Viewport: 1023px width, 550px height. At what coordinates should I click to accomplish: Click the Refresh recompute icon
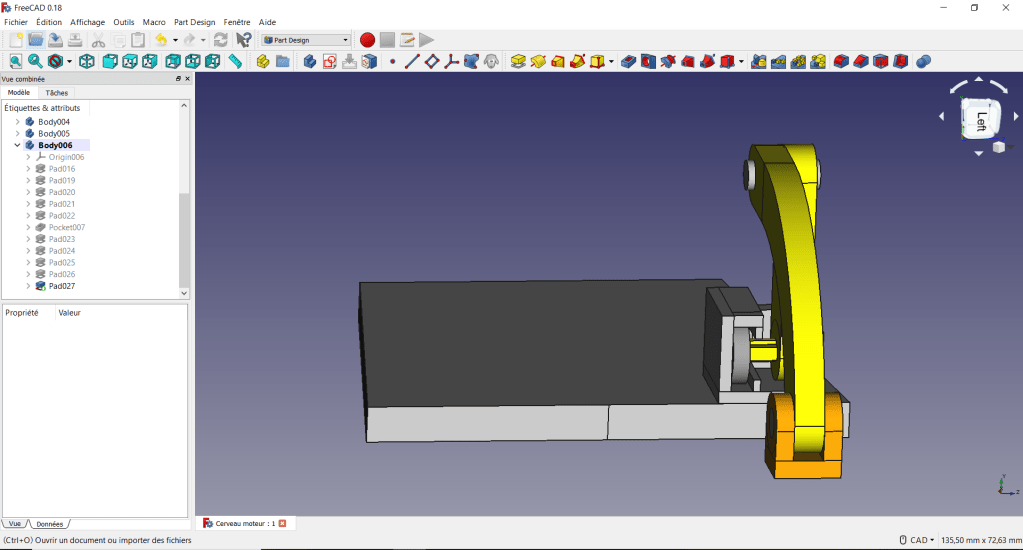(x=221, y=40)
